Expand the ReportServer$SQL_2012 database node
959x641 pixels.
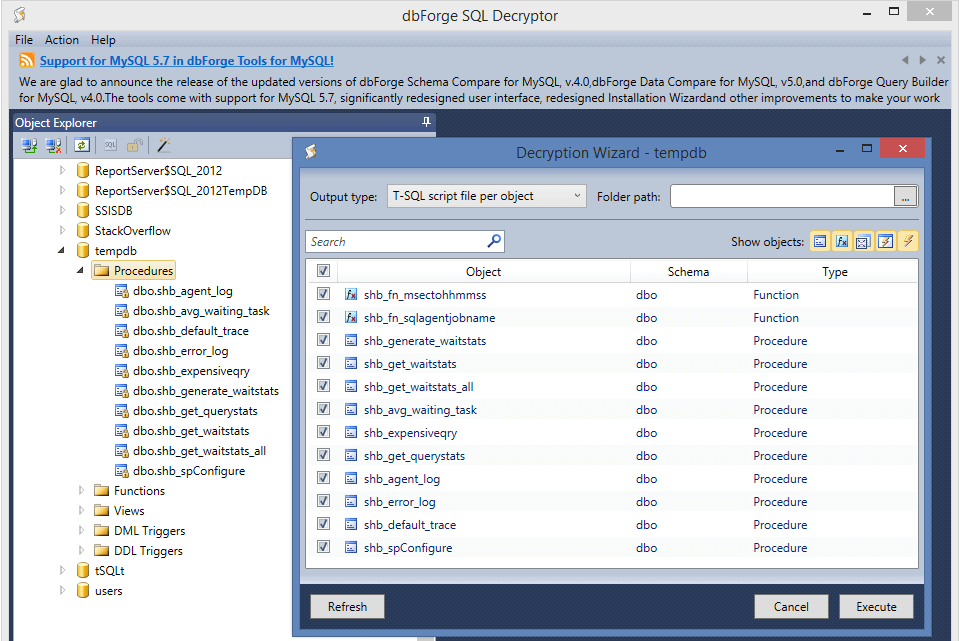click(x=62, y=171)
